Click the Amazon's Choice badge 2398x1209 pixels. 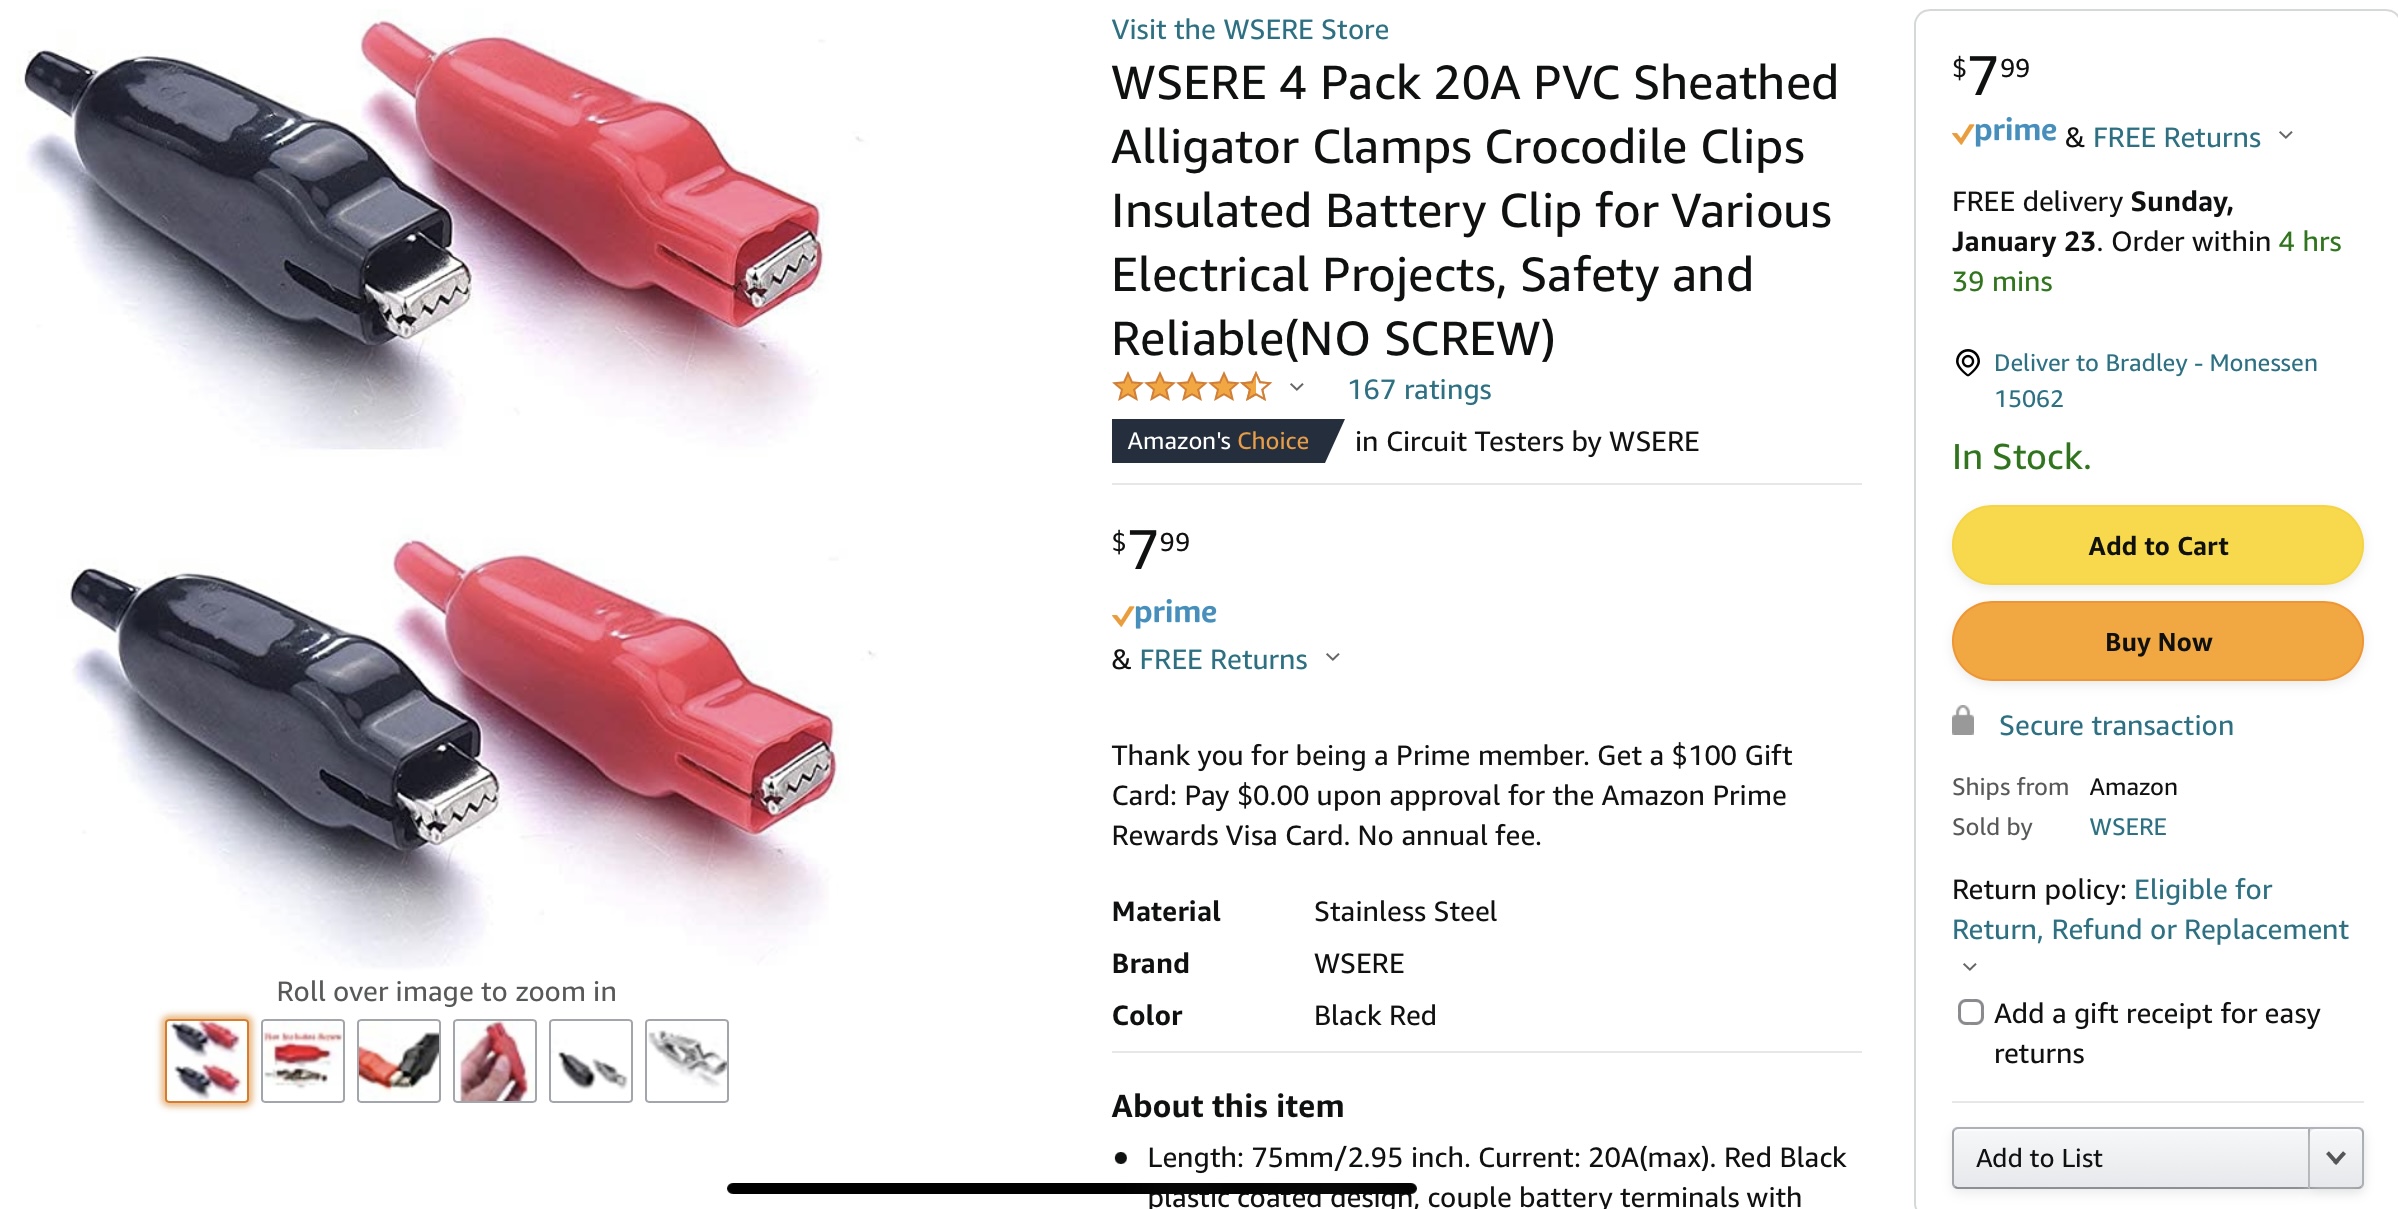pyautogui.click(x=1220, y=441)
